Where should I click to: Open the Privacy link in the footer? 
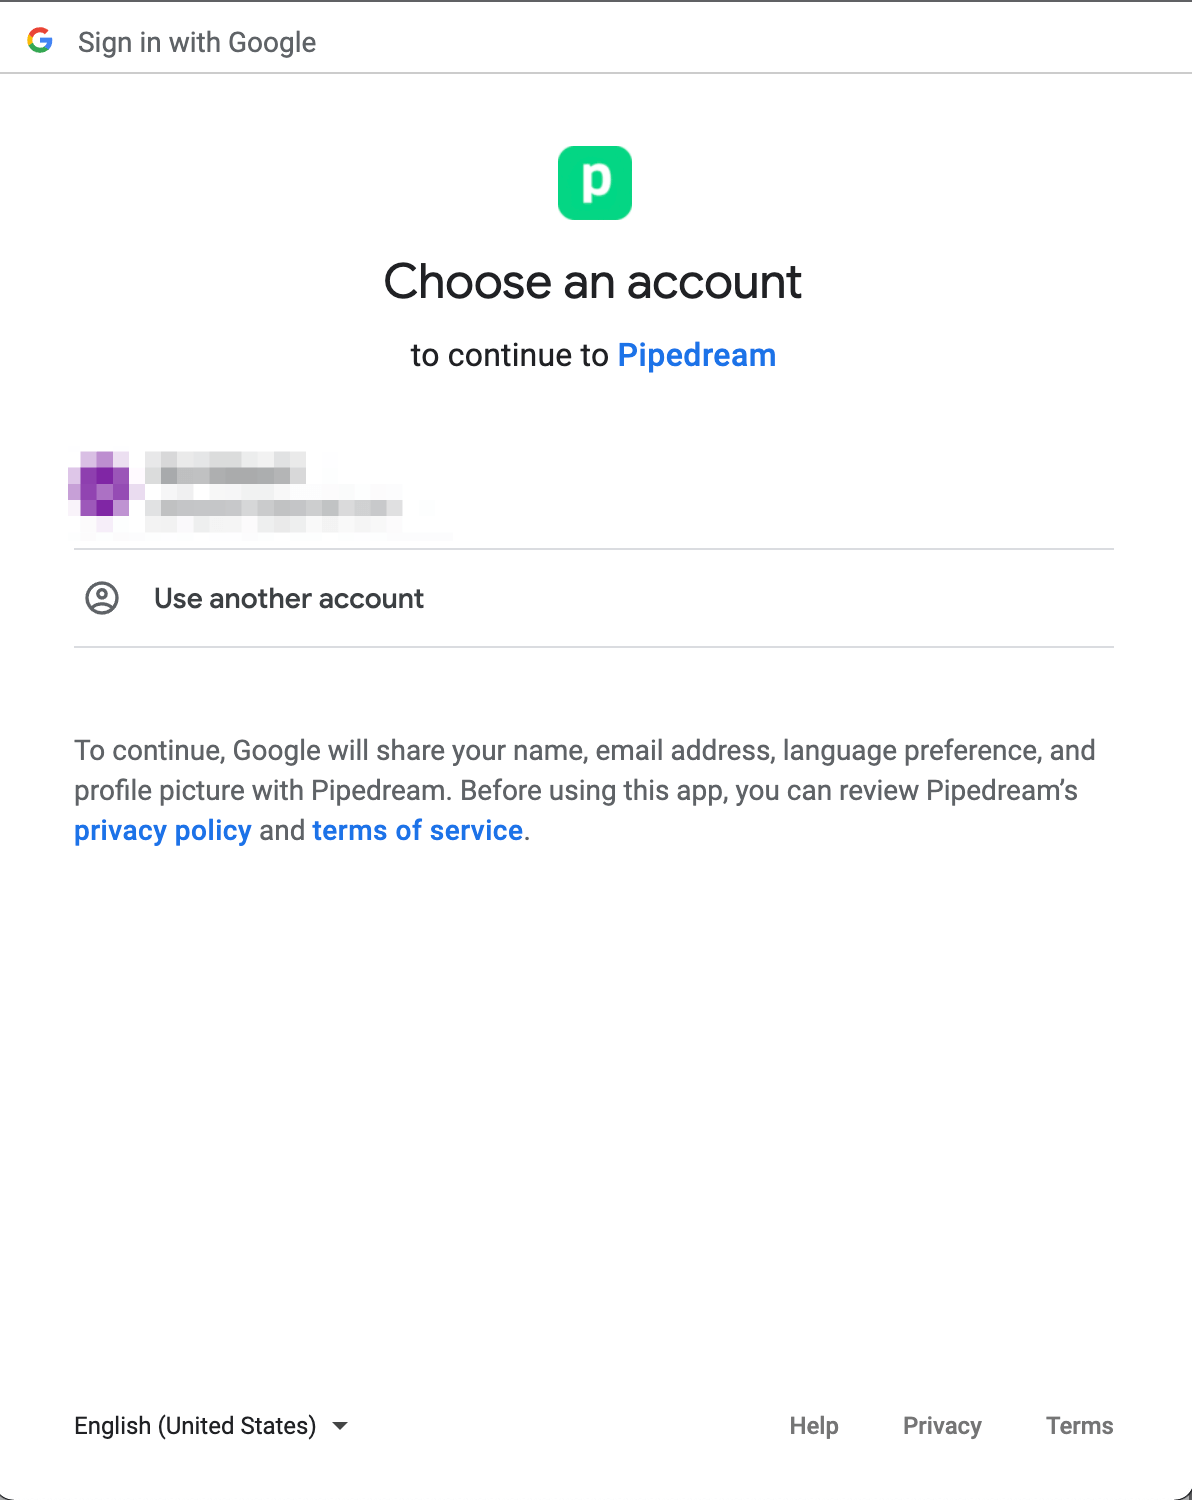[941, 1425]
